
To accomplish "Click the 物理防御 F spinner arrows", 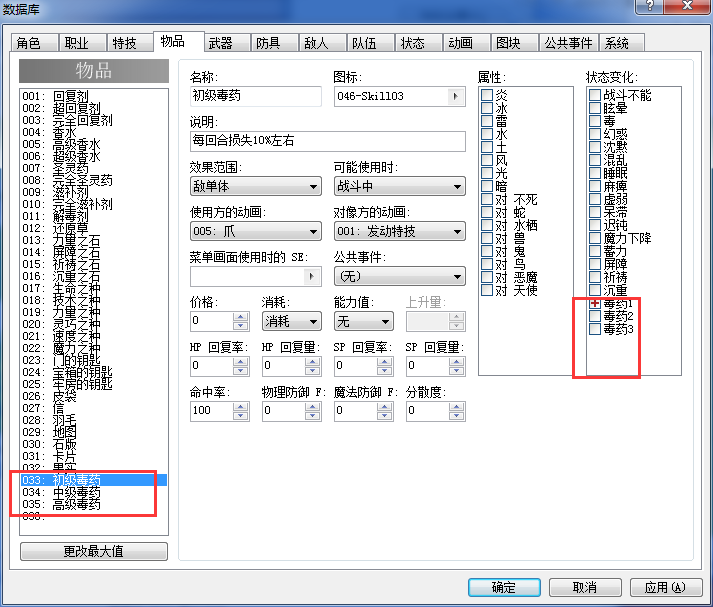I will pos(312,411).
